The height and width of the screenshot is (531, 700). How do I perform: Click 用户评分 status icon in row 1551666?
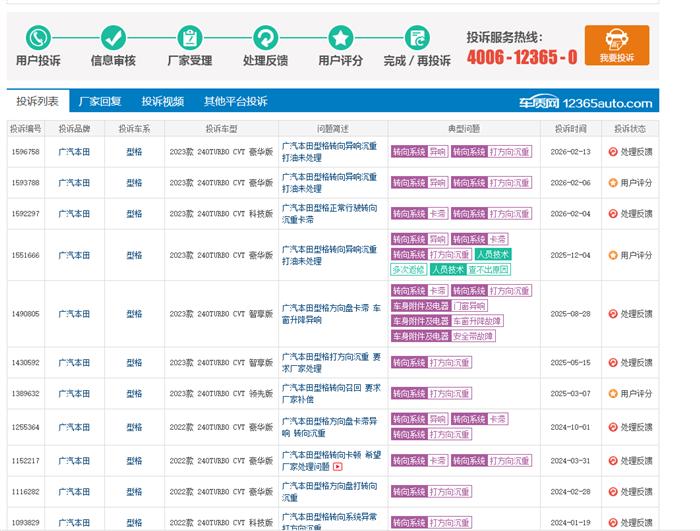click(x=613, y=255)
